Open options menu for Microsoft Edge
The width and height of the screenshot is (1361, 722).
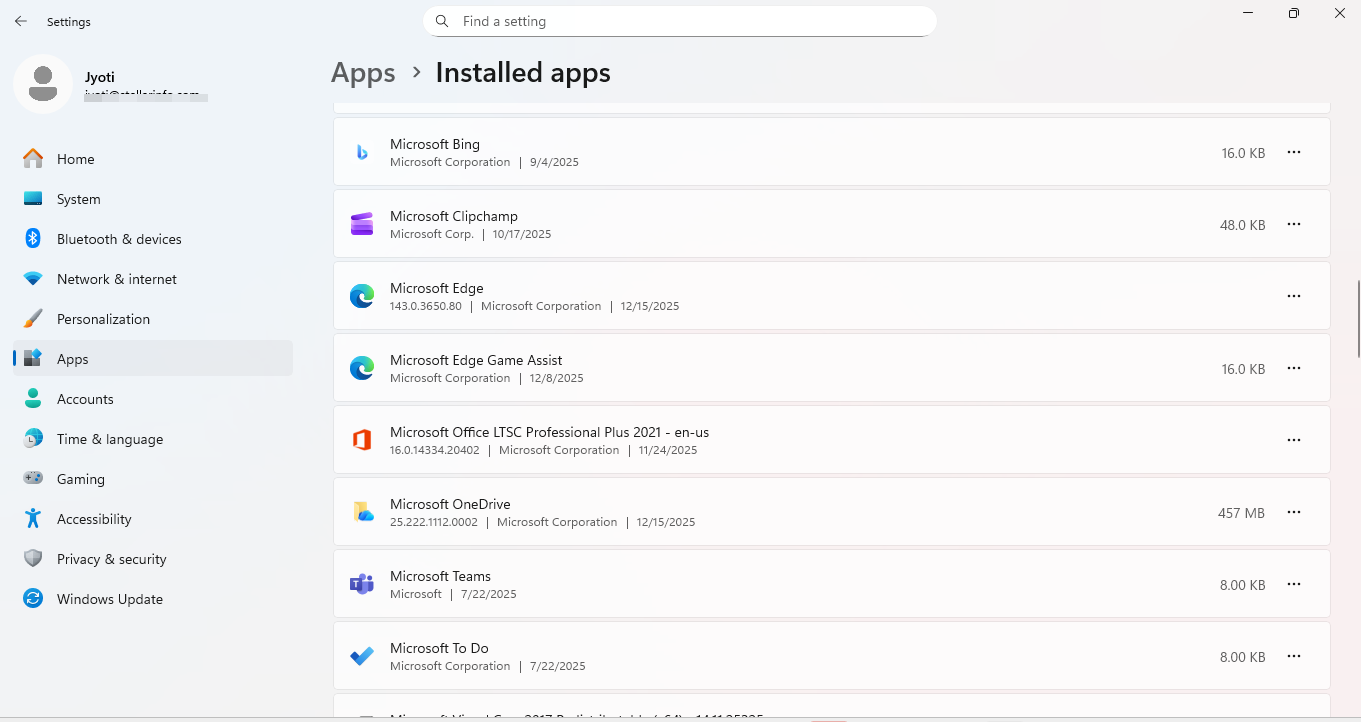(1294, 296)
